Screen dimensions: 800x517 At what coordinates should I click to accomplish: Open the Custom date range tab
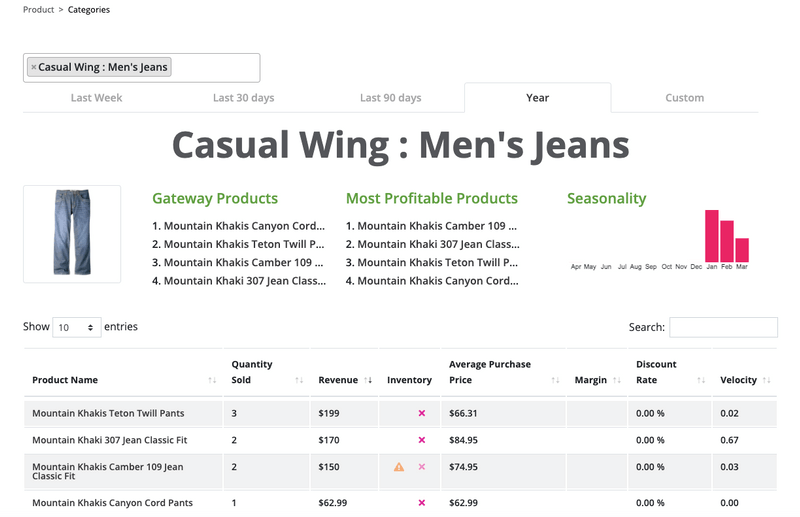(685, 98)
